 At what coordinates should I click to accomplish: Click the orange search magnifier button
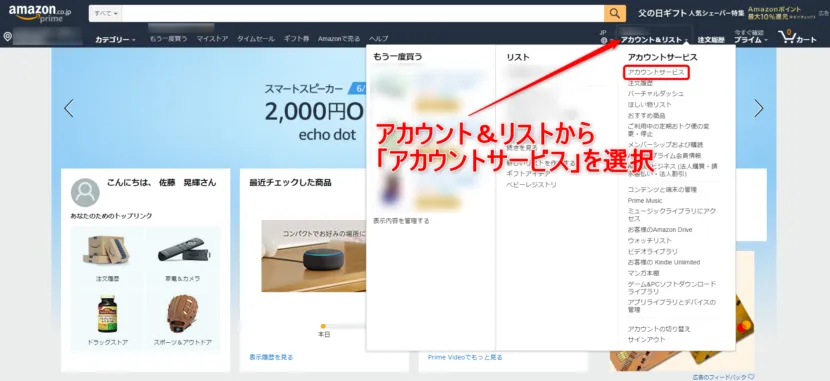pos(615,13)
